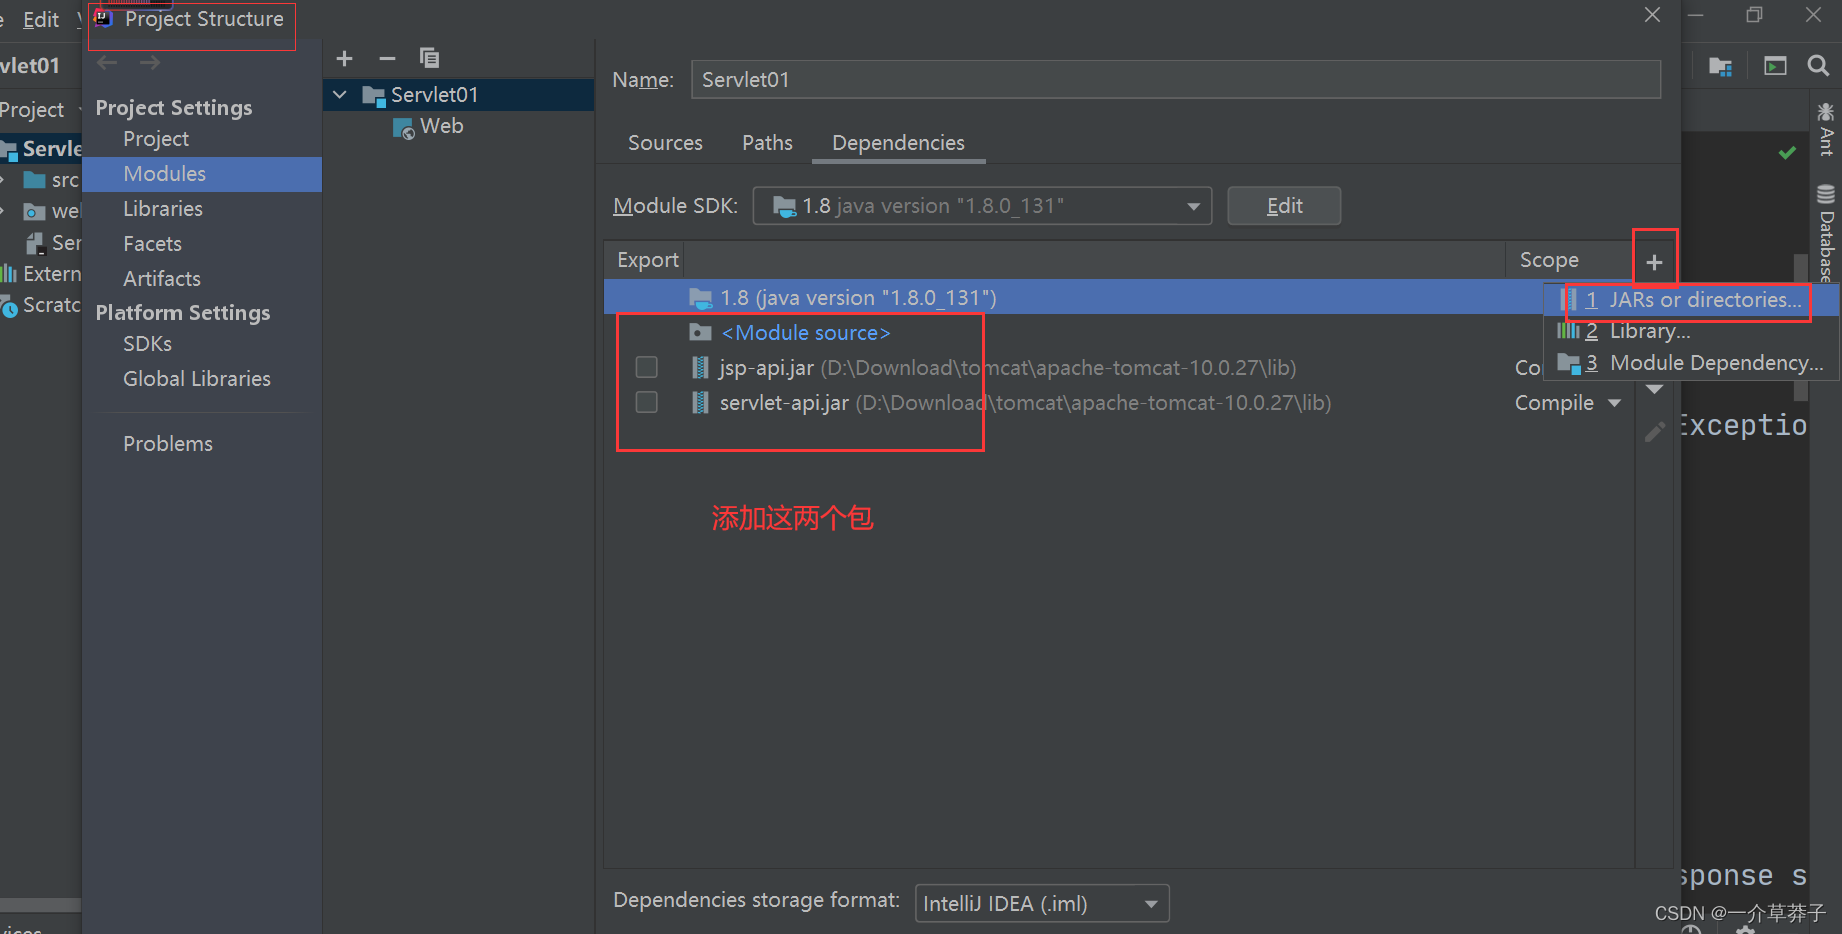Choose Module Dependency... from add menu

pos(1692,363)
